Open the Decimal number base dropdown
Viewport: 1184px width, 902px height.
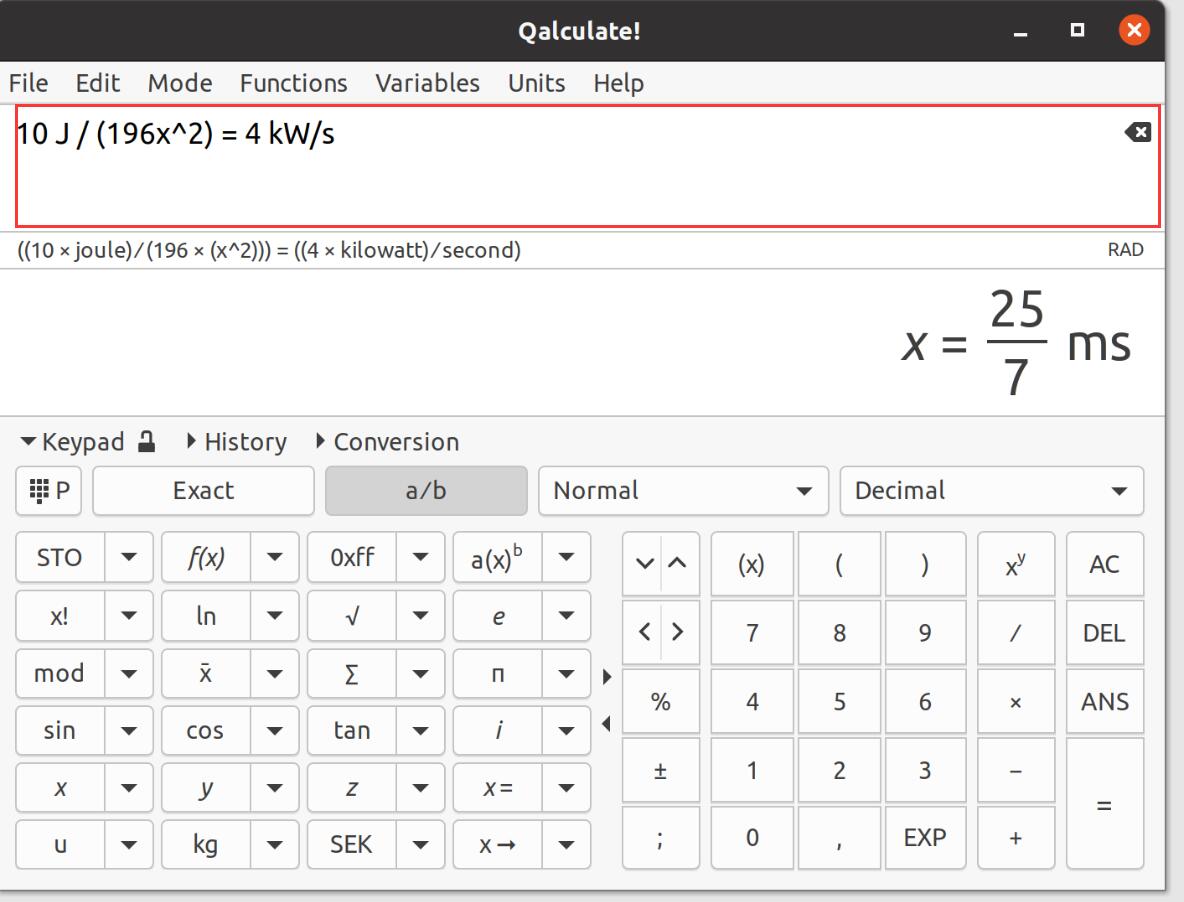coord(991,491)
